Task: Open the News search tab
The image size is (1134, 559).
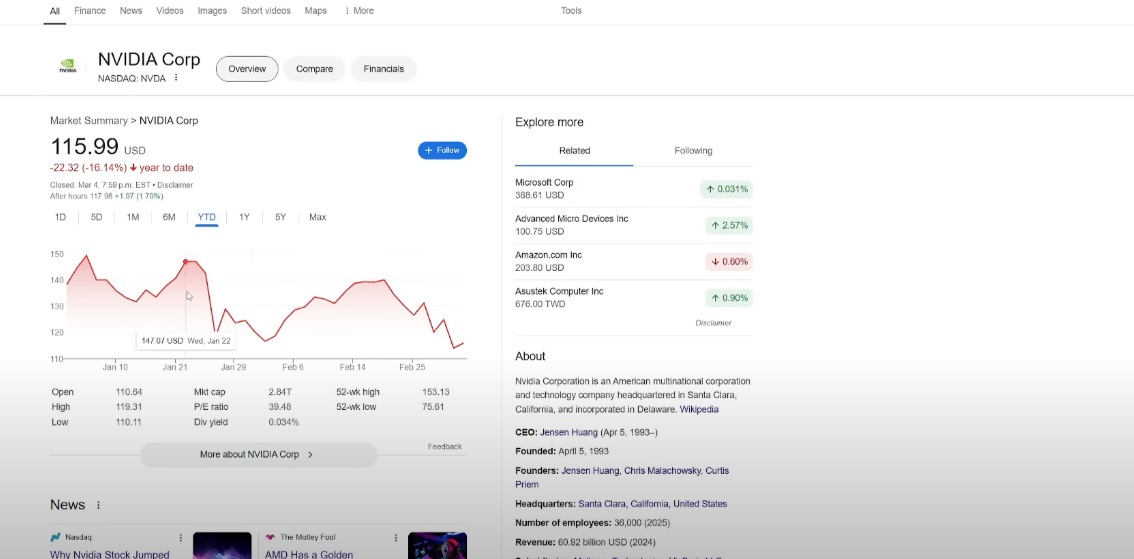Action: (131, 11)
